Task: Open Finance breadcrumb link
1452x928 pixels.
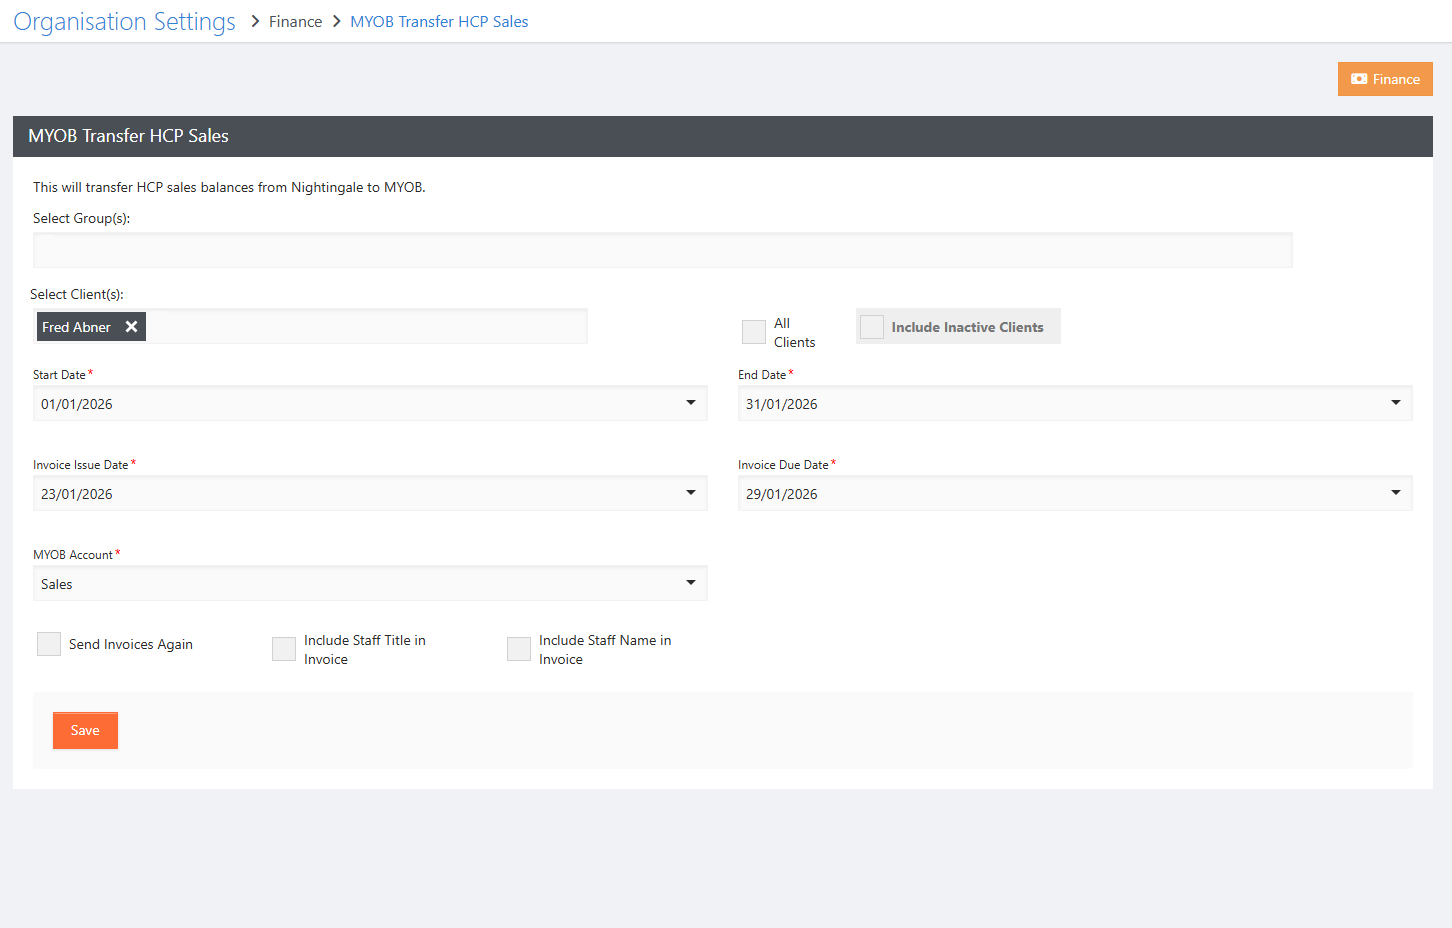Action: point(295,22)
